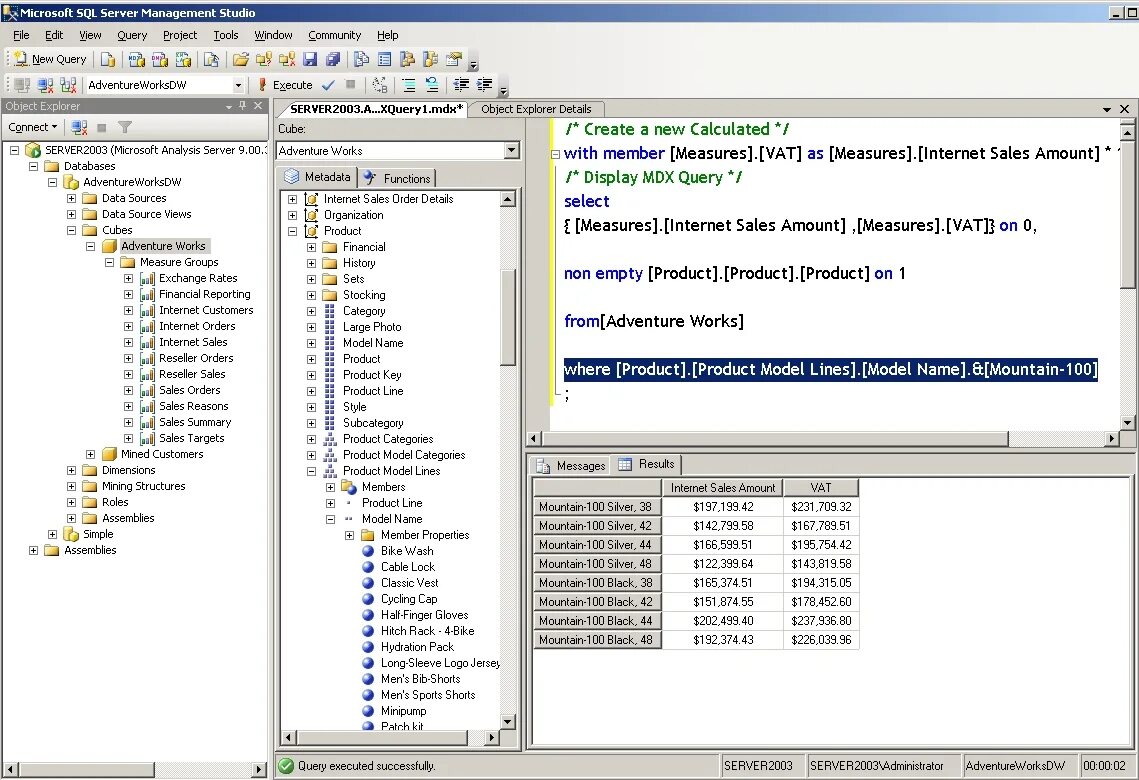
Task: Collapse the Product dimension in metadata tree
Action: pos(292,231)
